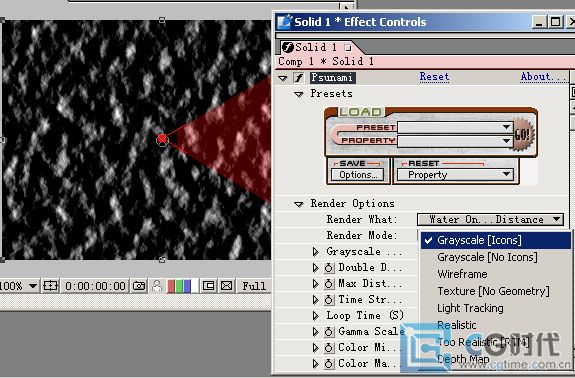Viewport: 575px width, 378px height.
Task: Take snapshot with camera icon
Action: [x=139, y=286]
